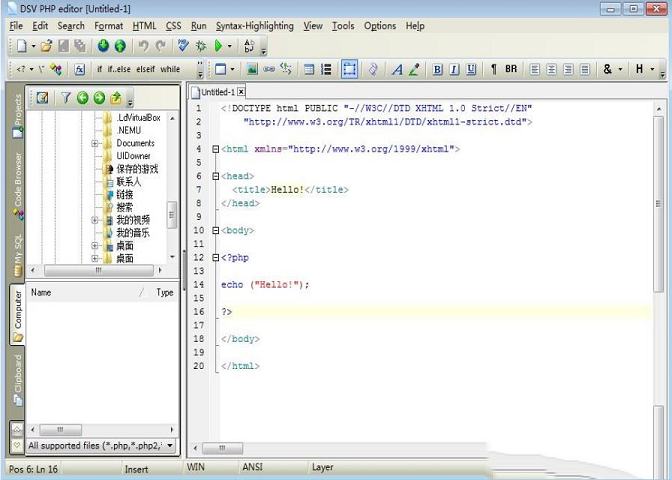The height and width of the screenshot is (480, 672).
Task: Expand the 我的视频 folder node
Action: [x=95, y=220]
